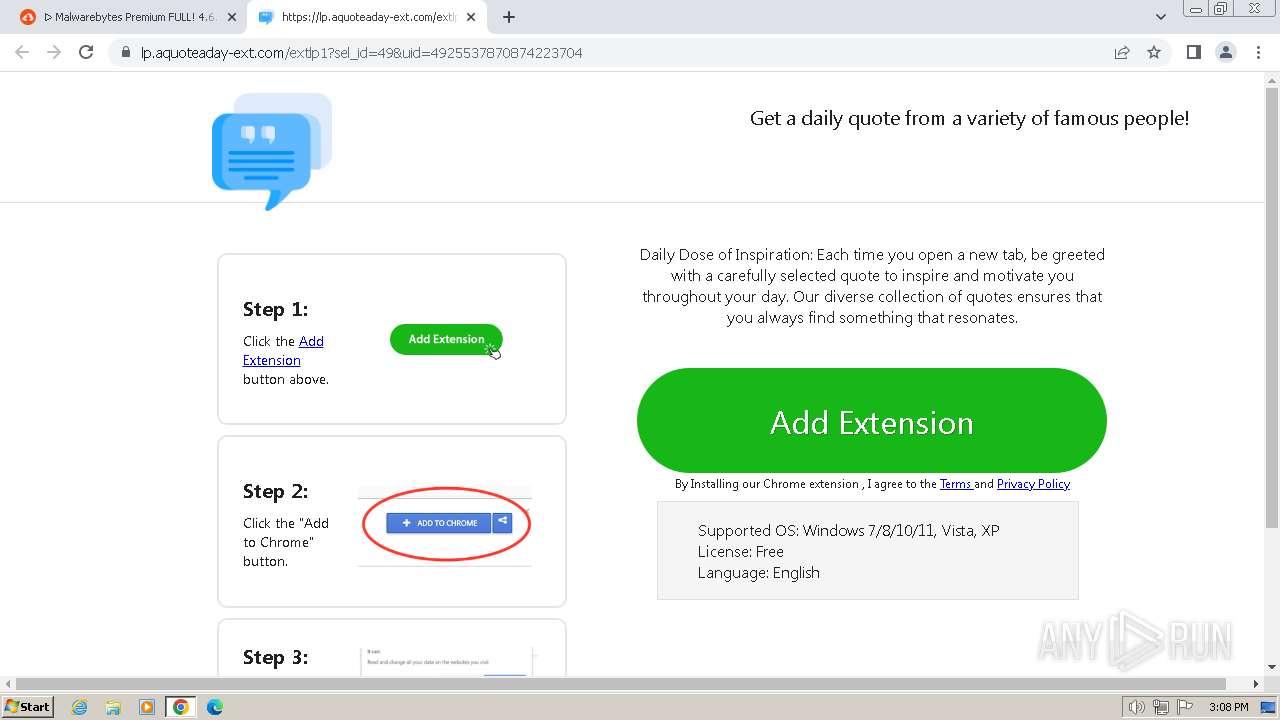The height and width of the screenshot is (720, 1280).
Task: Click the Daily Dose of Inspiration paragraph
Action: click(872, 286)
